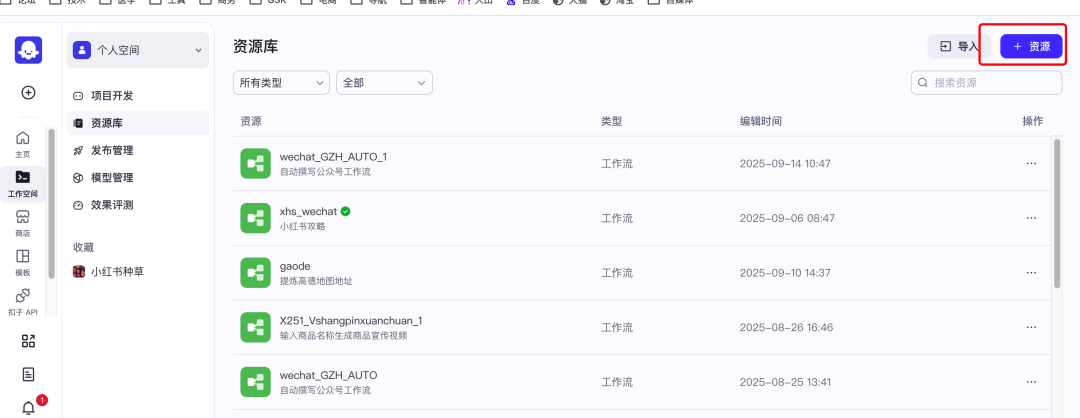Viewport: 1080px width, 418px height.
Task: Click the 操作 column header
Action: (1032, 121)
